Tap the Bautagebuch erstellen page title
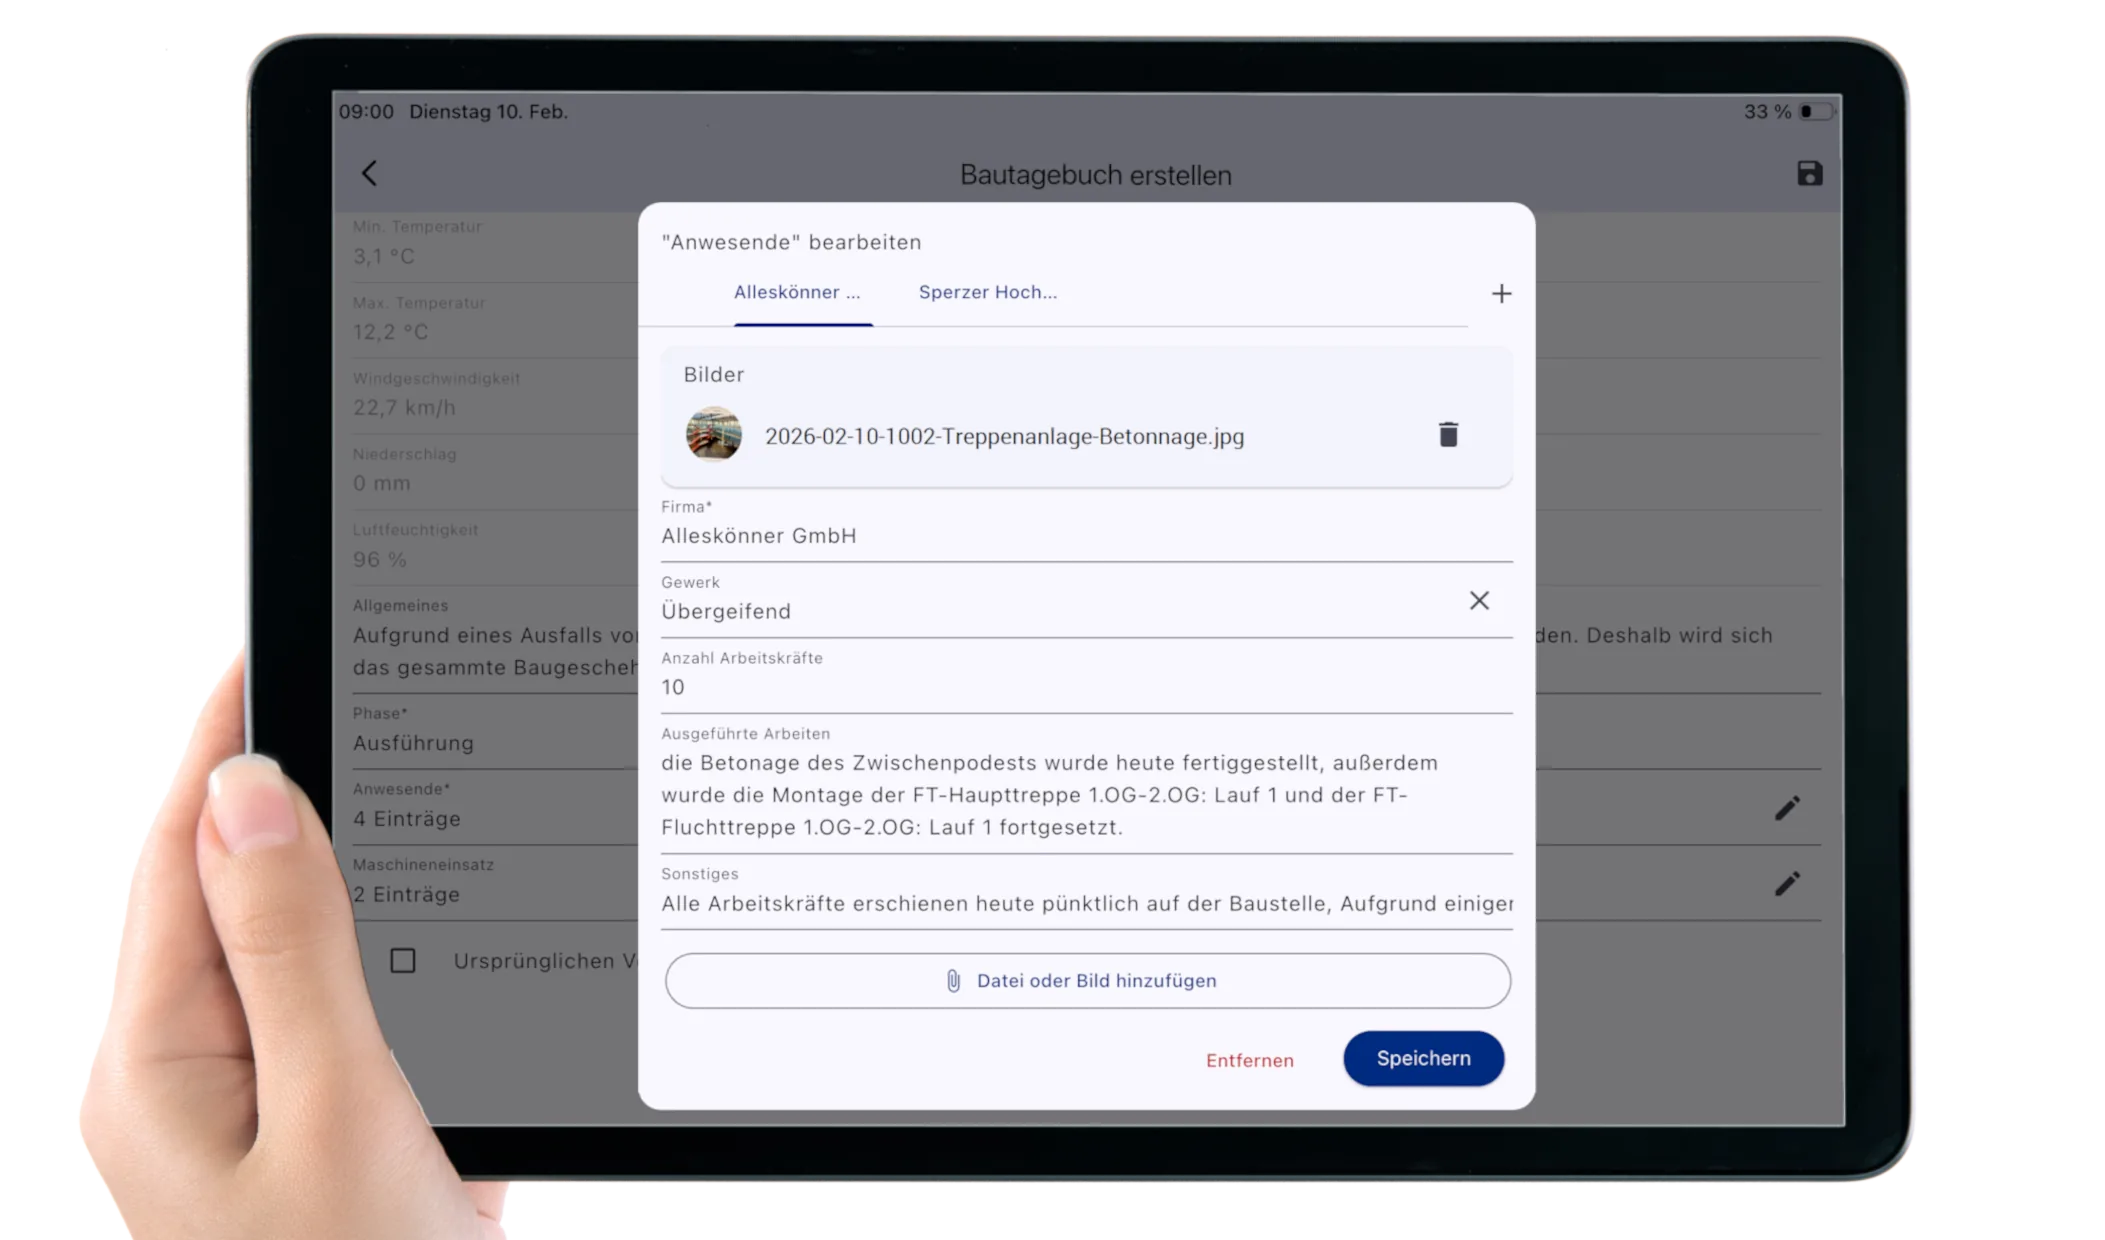Image resolution: width=2105 pixels, height=1240 pixels. pyautogui.click(x=1095, y=175)
